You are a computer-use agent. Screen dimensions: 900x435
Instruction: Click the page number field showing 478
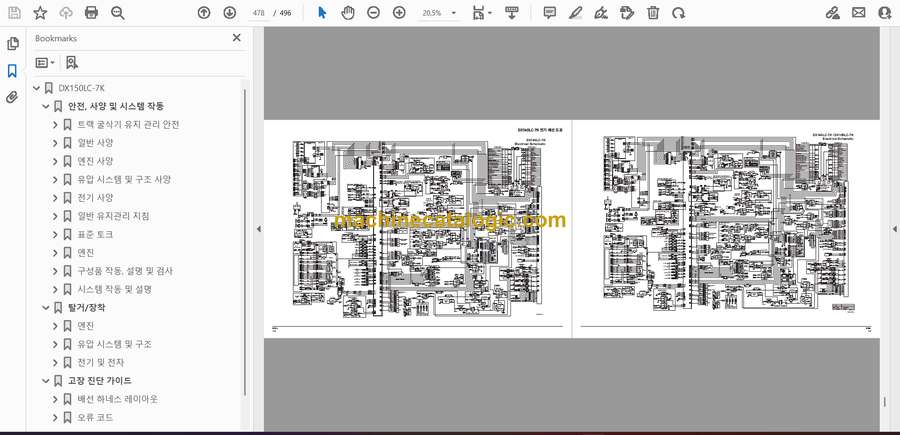[x=259, y=13]
